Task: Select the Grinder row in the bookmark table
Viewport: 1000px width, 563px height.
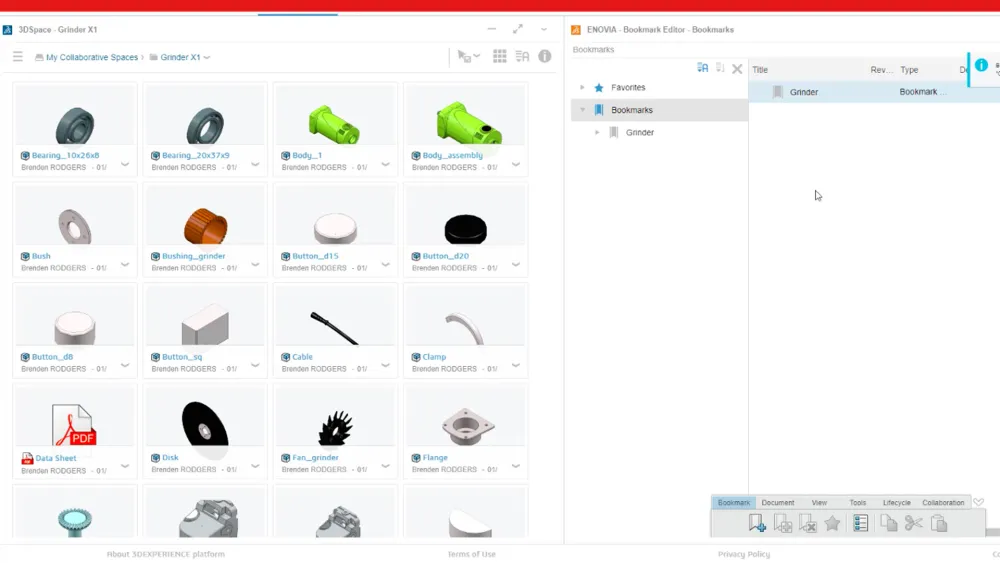Action: pos(874,92)
